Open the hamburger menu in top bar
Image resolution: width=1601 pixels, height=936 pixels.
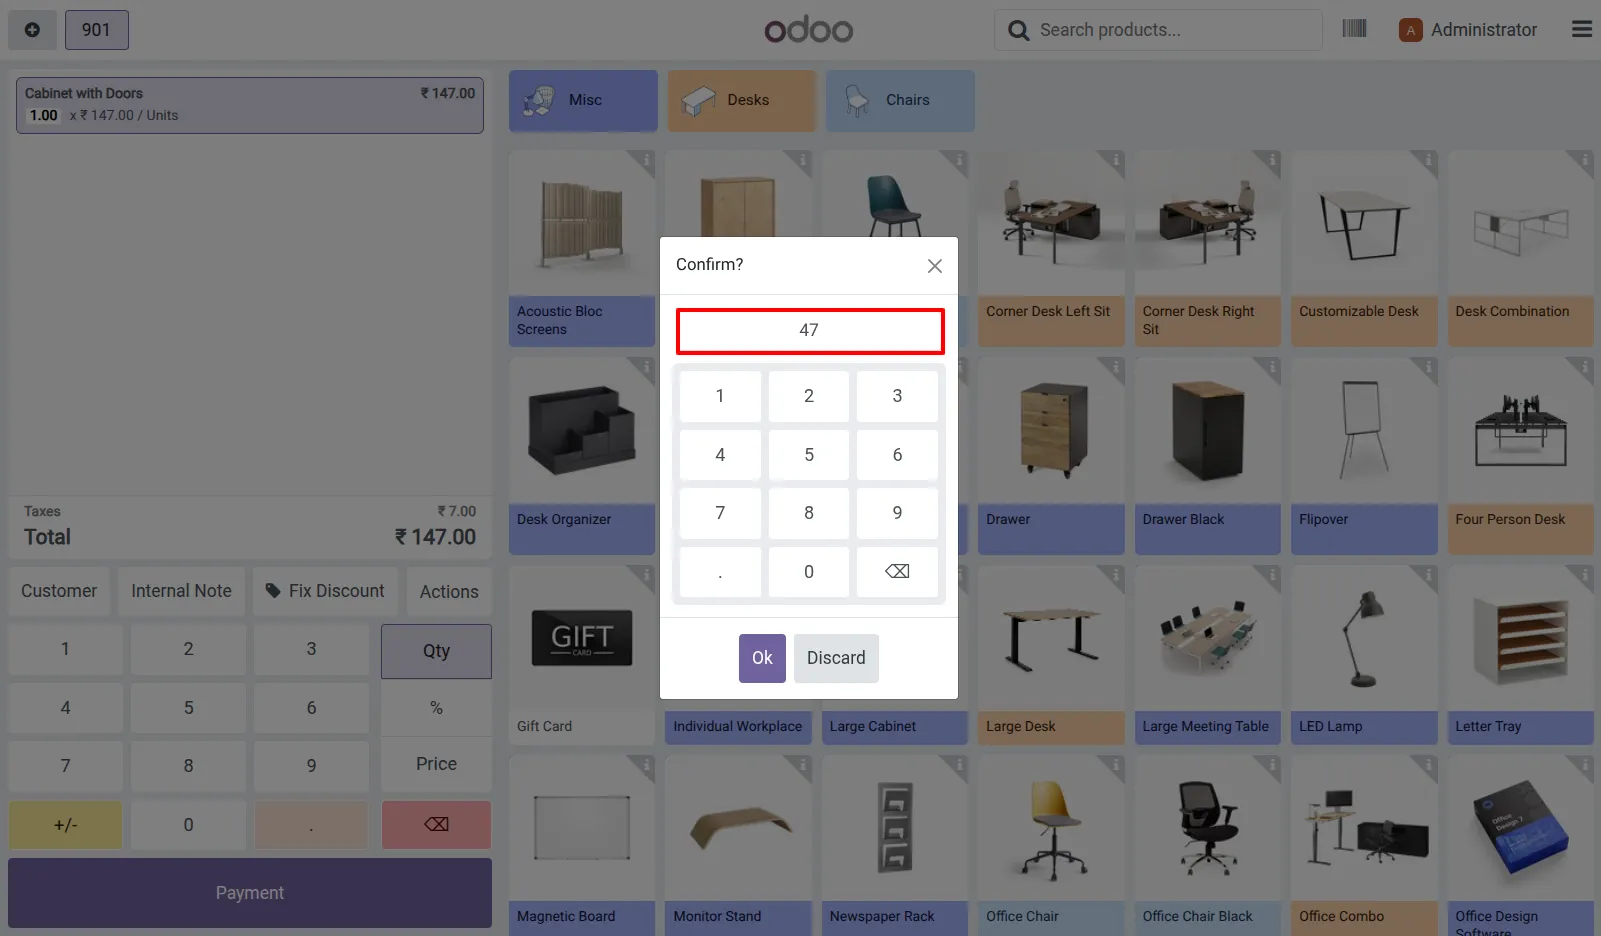(x=1581, y=29)
